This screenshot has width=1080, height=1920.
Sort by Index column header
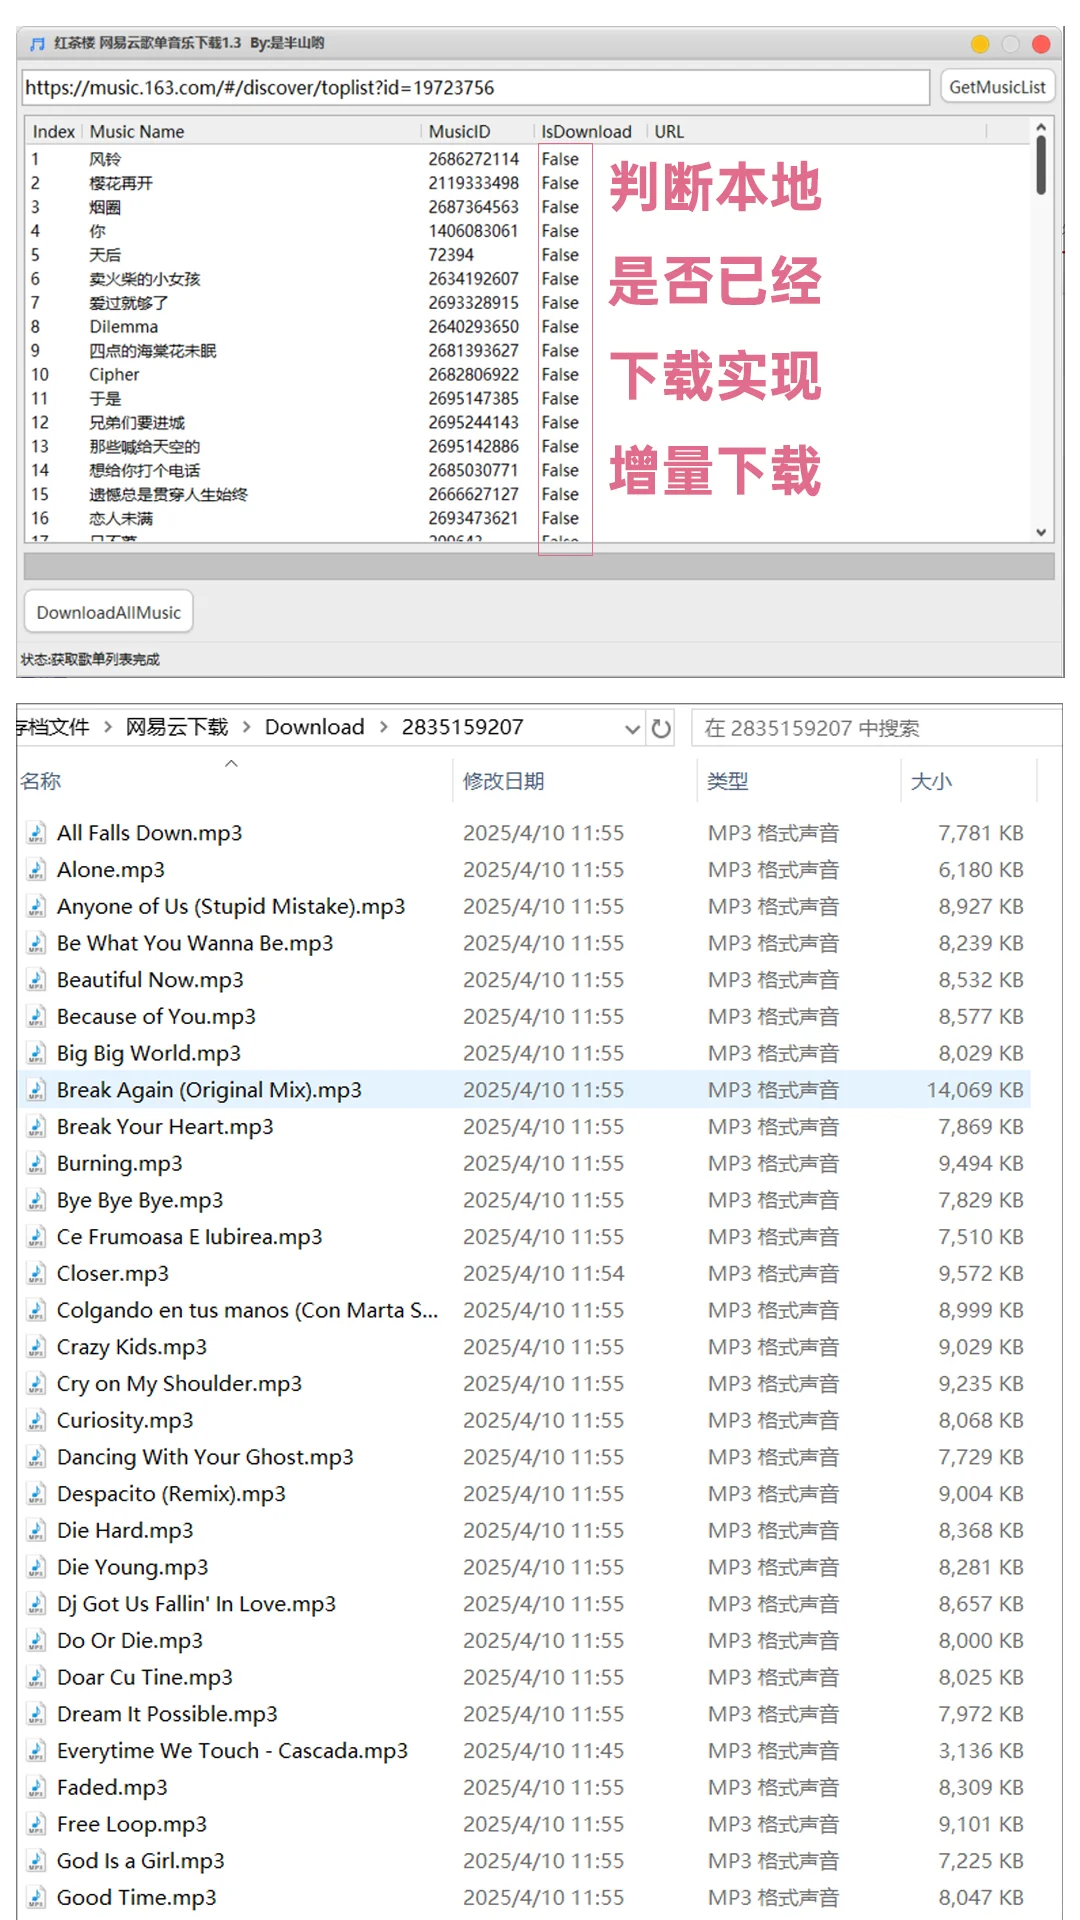pyautogui.click(x=53, y=131)
